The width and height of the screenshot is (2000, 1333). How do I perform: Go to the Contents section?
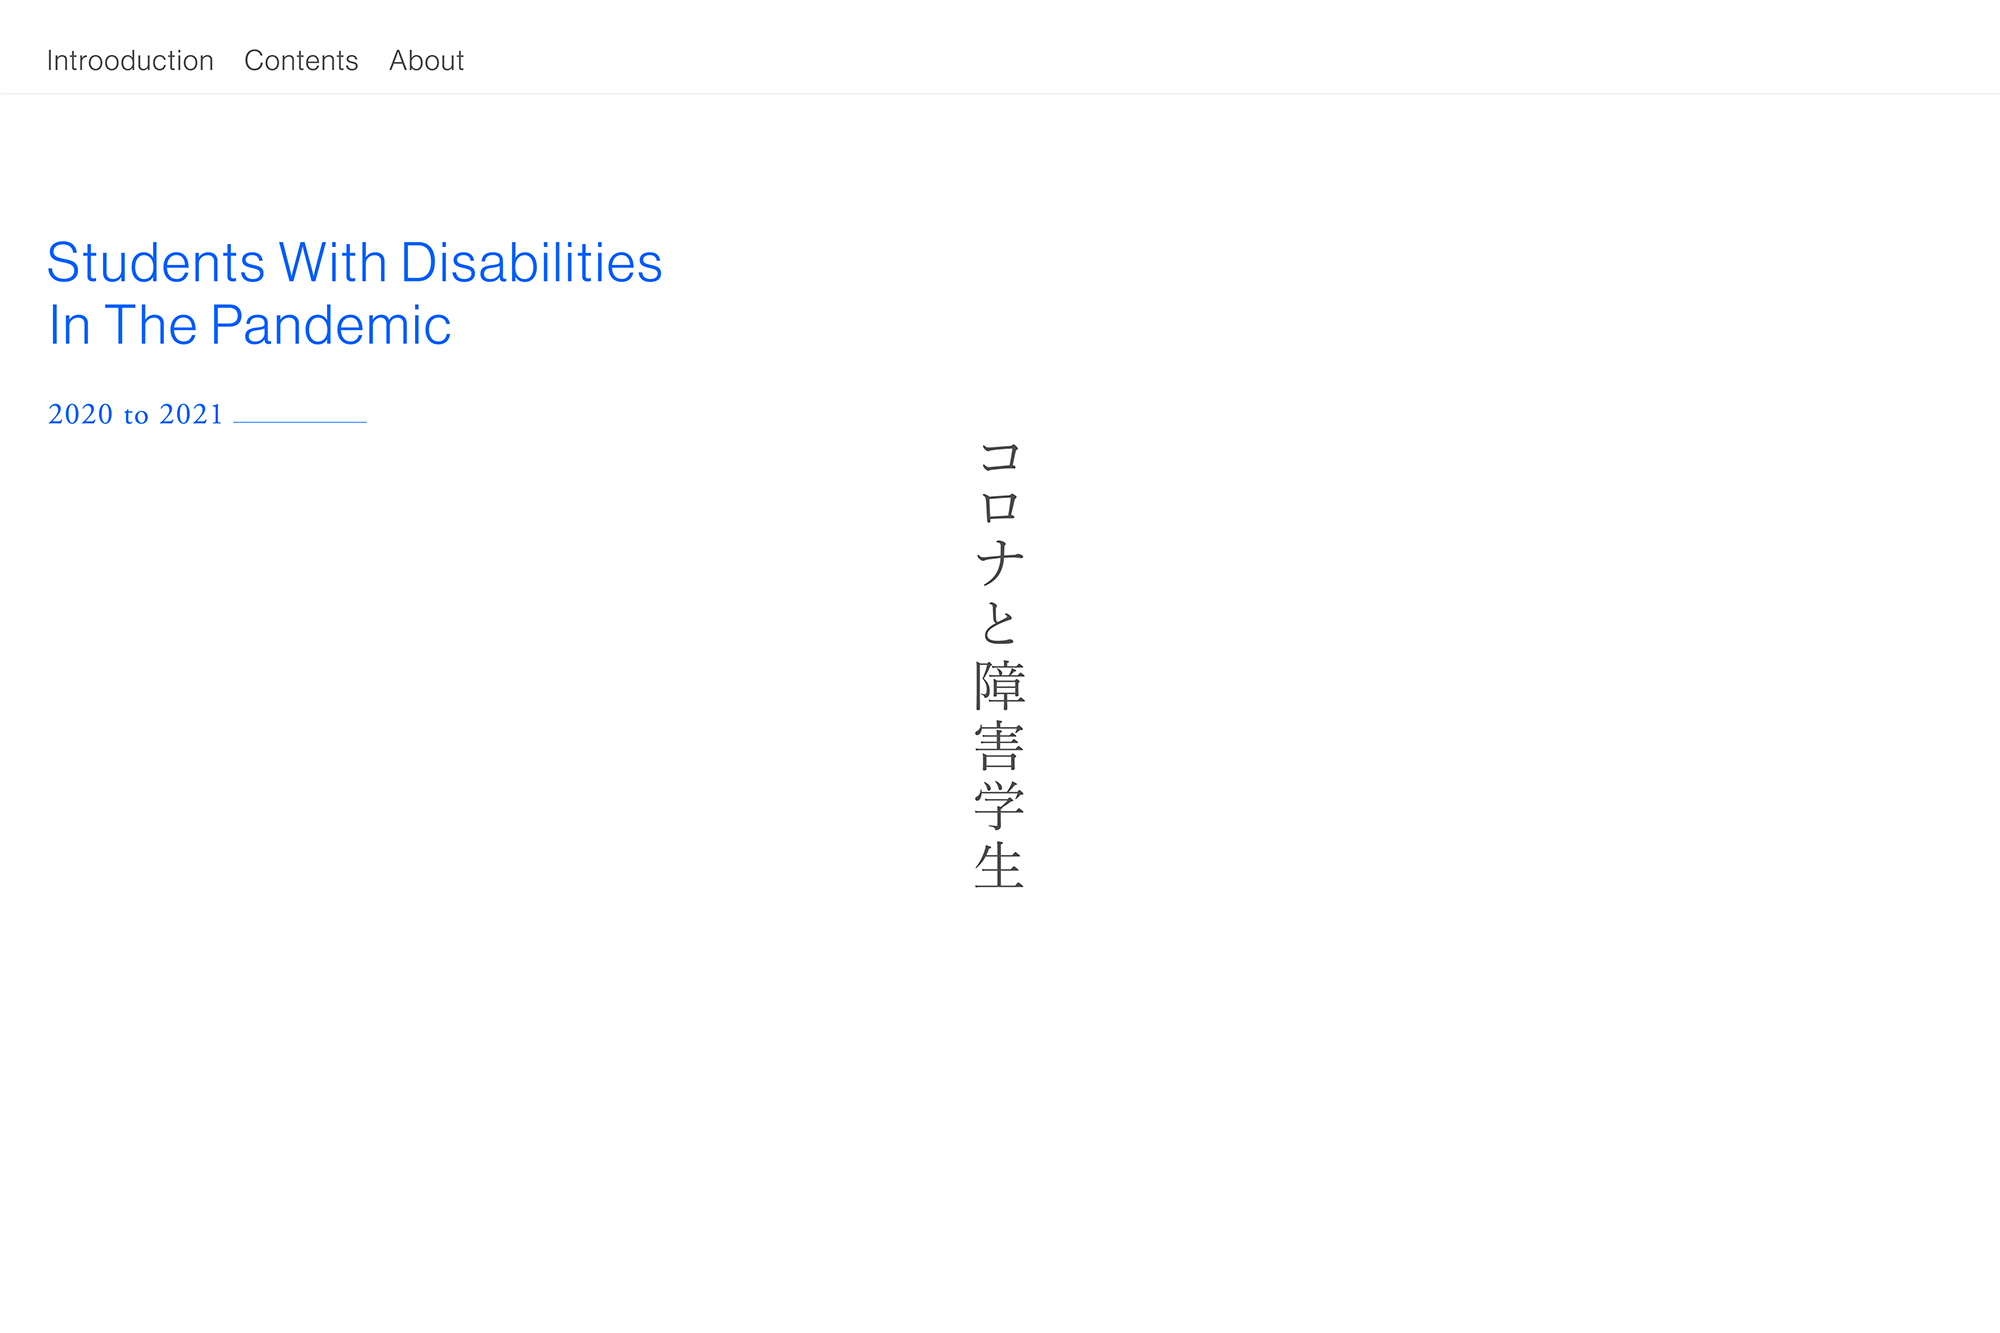point(301,61)
